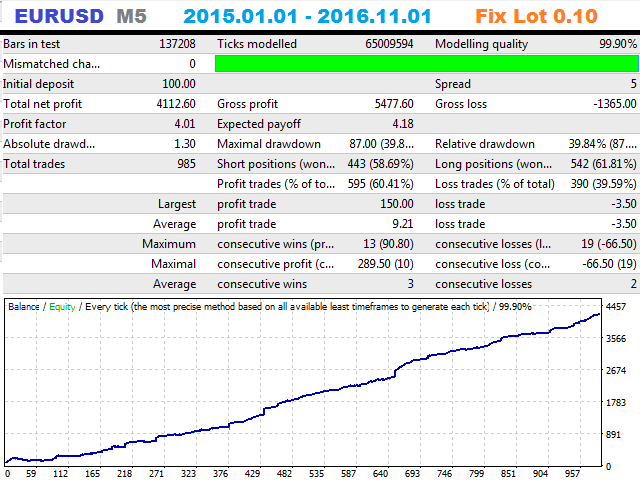The width and height of the screenshot is (640, 480).
Task: Click the Gross profit value 5477.60
Action: tap(392, 104)
